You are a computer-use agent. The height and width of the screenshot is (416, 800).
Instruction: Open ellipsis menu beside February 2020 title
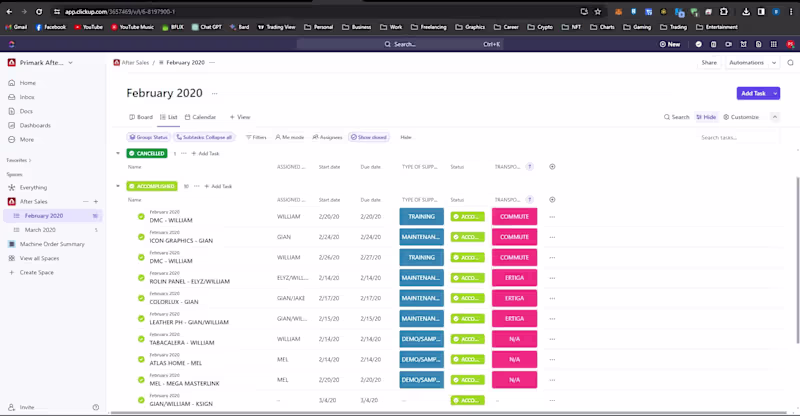216,94
